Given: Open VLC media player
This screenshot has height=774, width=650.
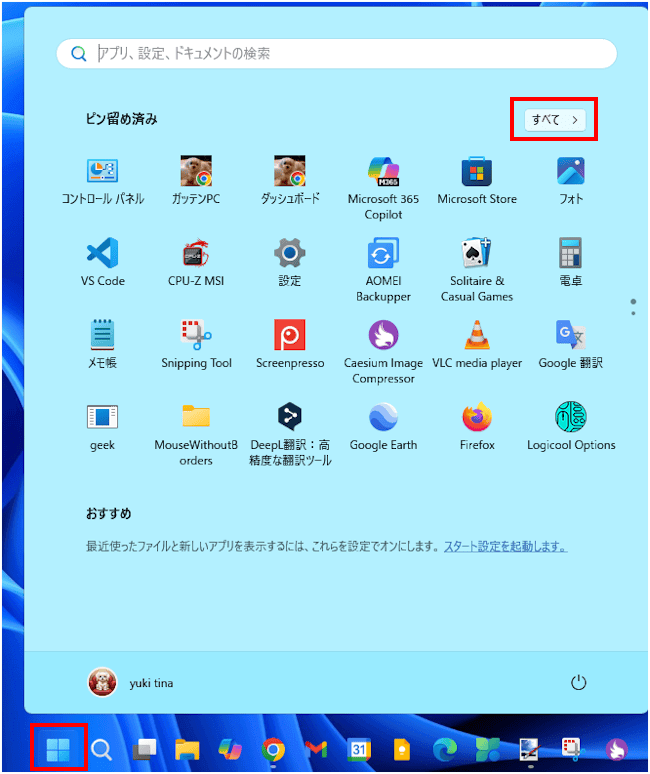Looking at the screenshot, I should click(477, 345).
